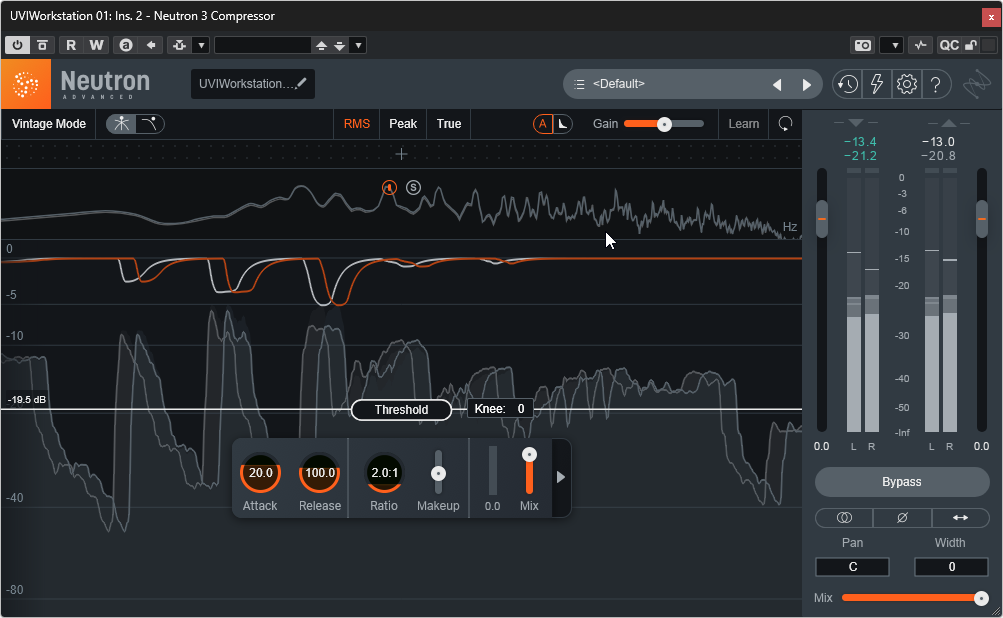The height and width of the screenshot is (618, 1003).
Task: Click the input meter down-triangle above -13.4
Action: pyautogui.click(x=856, y=122)
